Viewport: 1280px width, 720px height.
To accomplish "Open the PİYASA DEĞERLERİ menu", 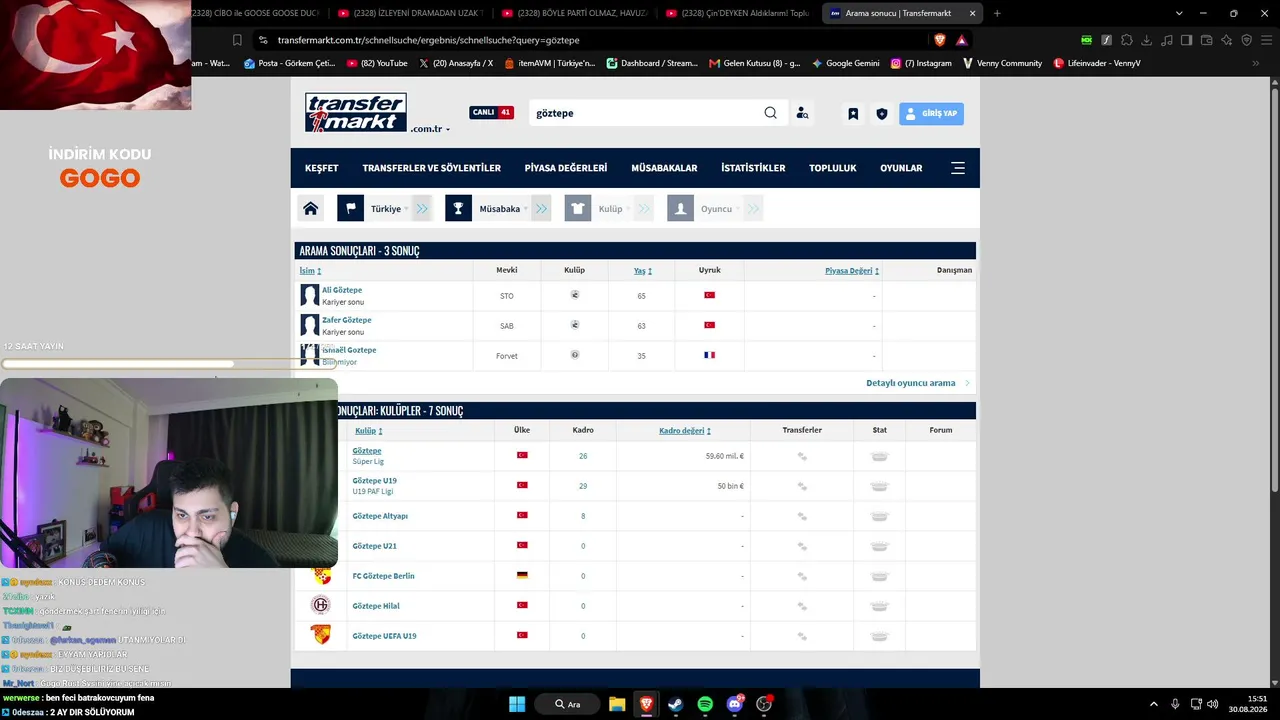I will point(566,168).
